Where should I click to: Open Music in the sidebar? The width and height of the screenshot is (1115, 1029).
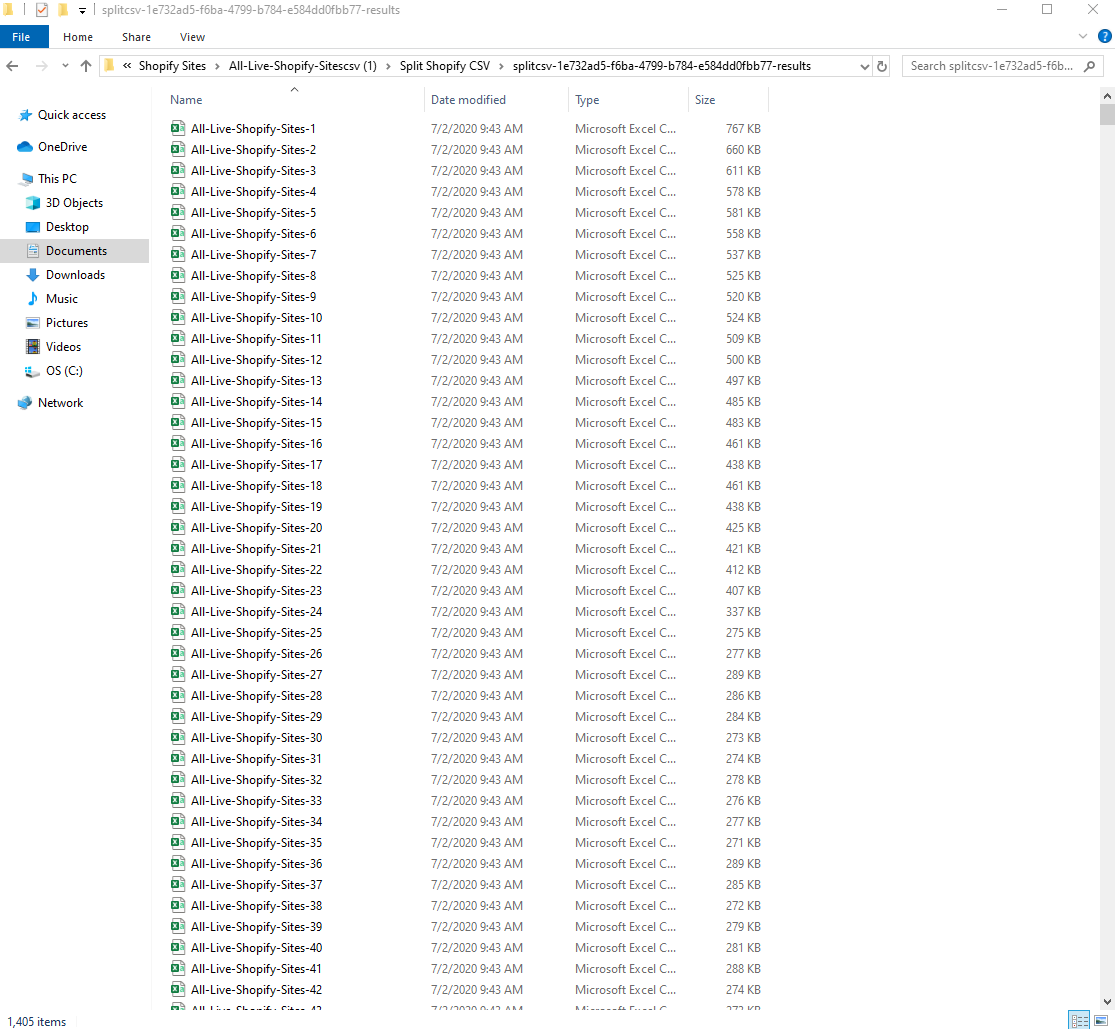pyautogui.click(x=62, y=299)
